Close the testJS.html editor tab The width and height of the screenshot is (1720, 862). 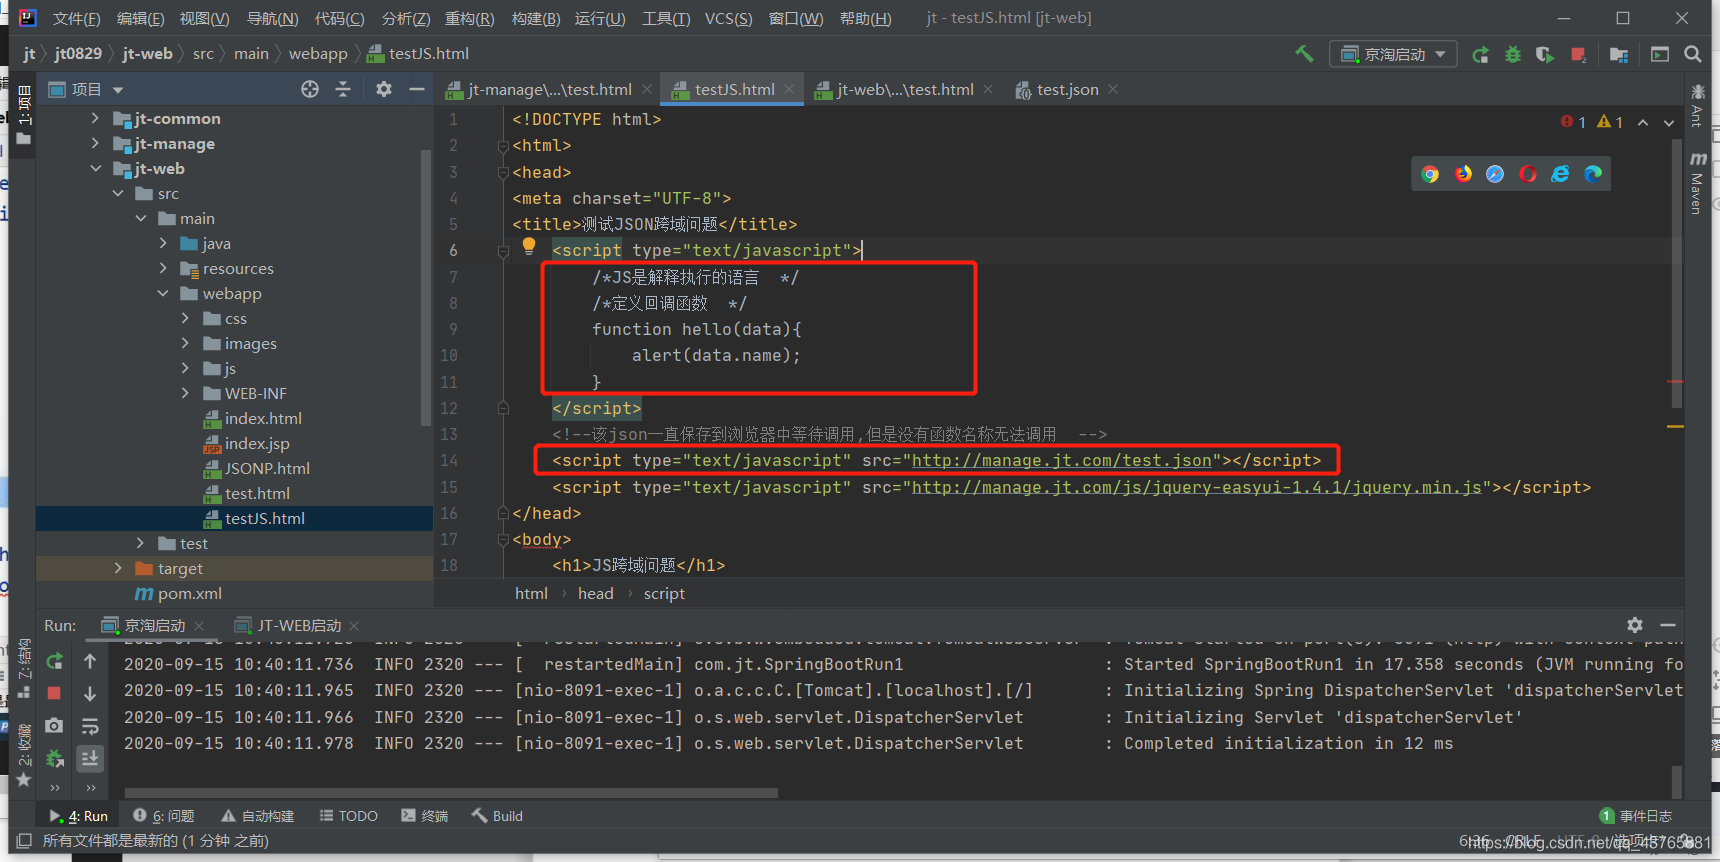pos(789,89)
